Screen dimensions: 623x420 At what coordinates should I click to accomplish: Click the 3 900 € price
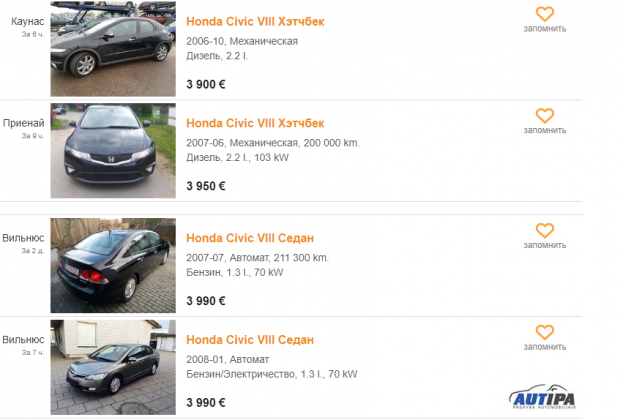(206, 84)
